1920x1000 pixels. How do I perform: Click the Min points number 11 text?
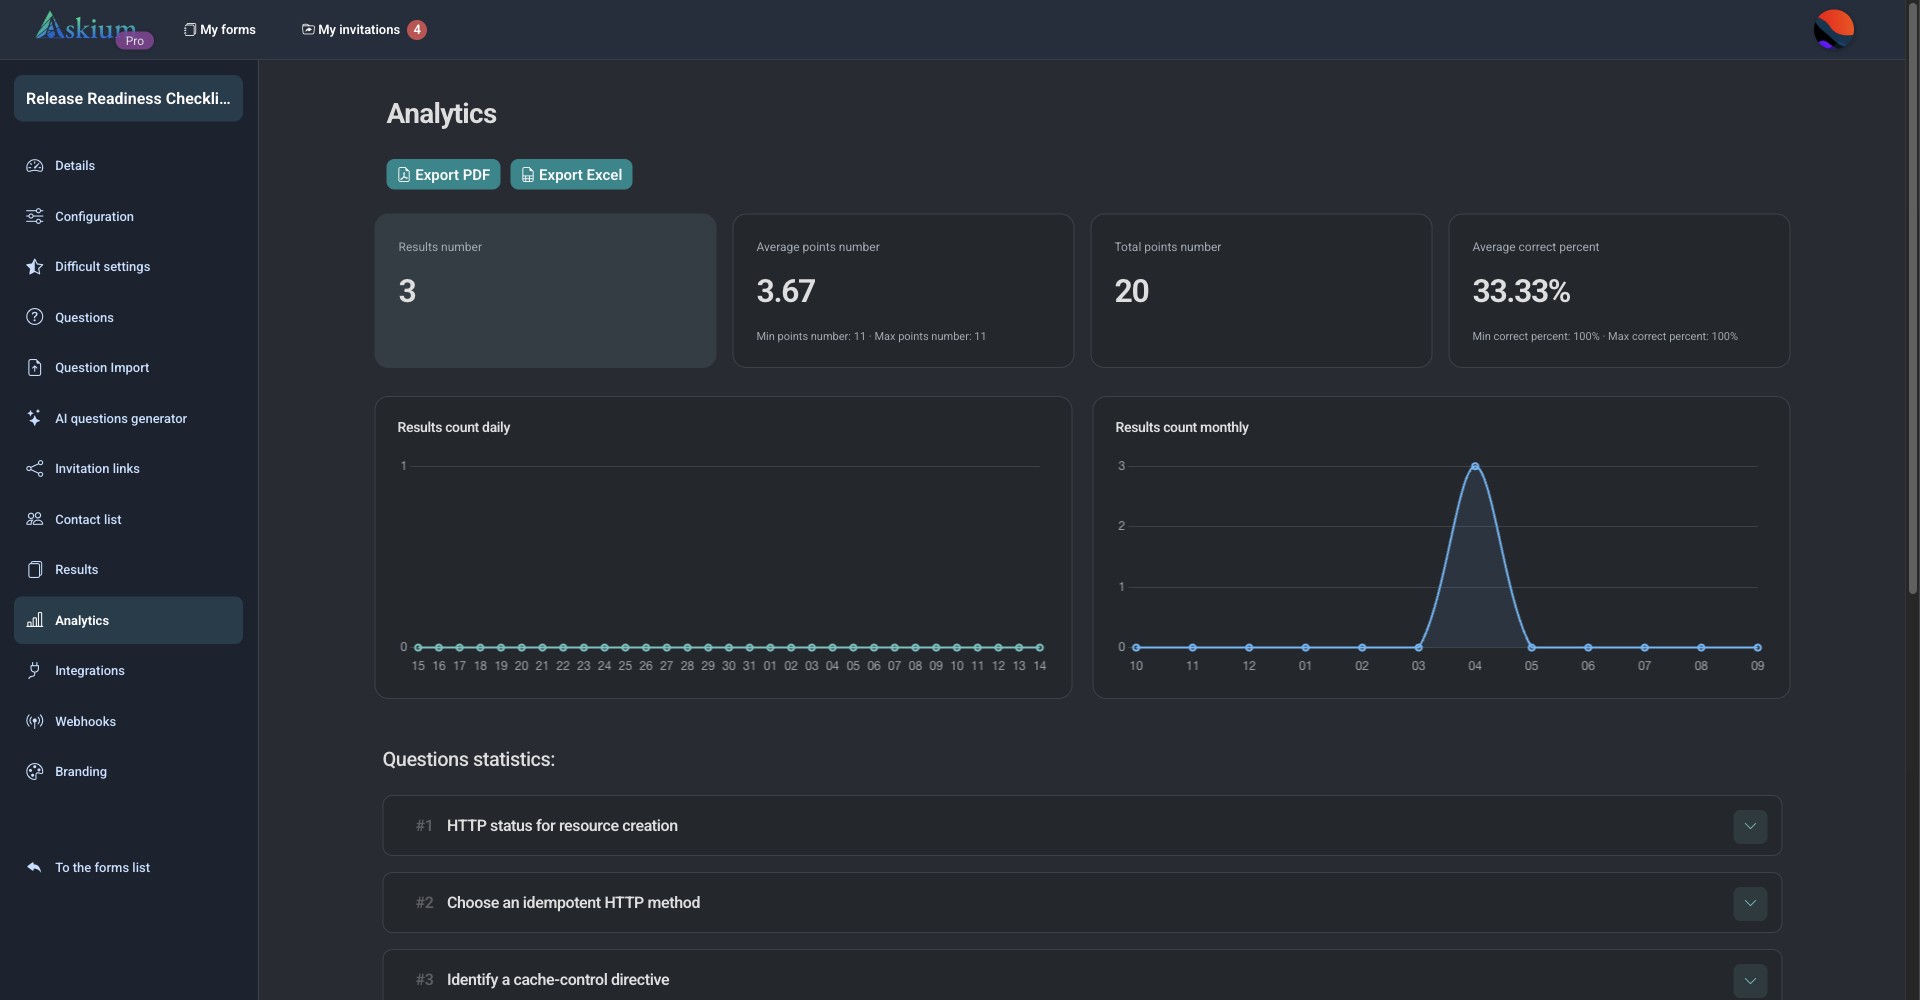811,337
